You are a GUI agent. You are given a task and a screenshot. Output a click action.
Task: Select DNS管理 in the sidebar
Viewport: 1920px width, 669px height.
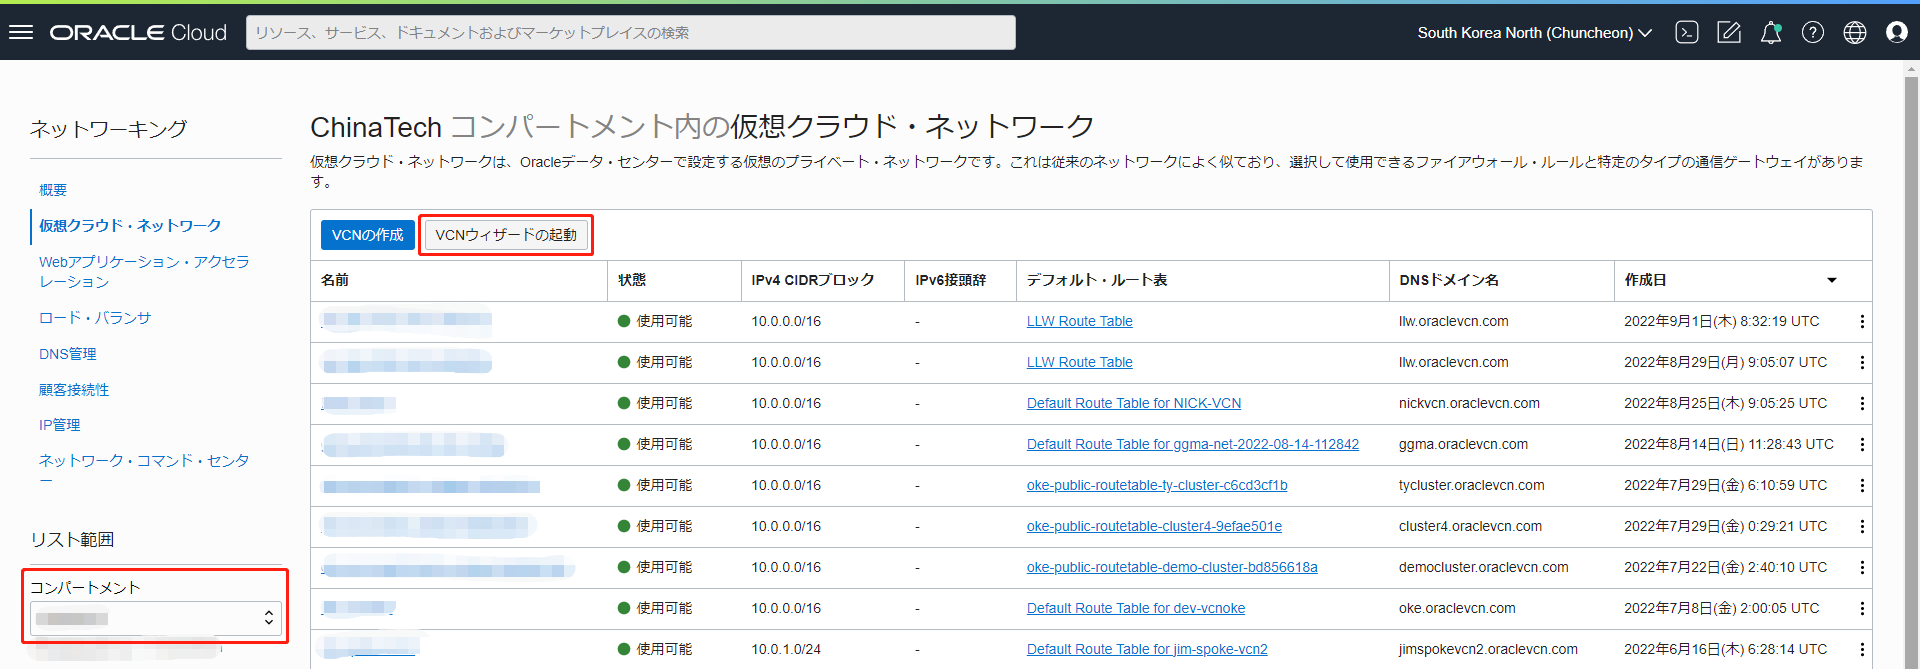(68, 354)
